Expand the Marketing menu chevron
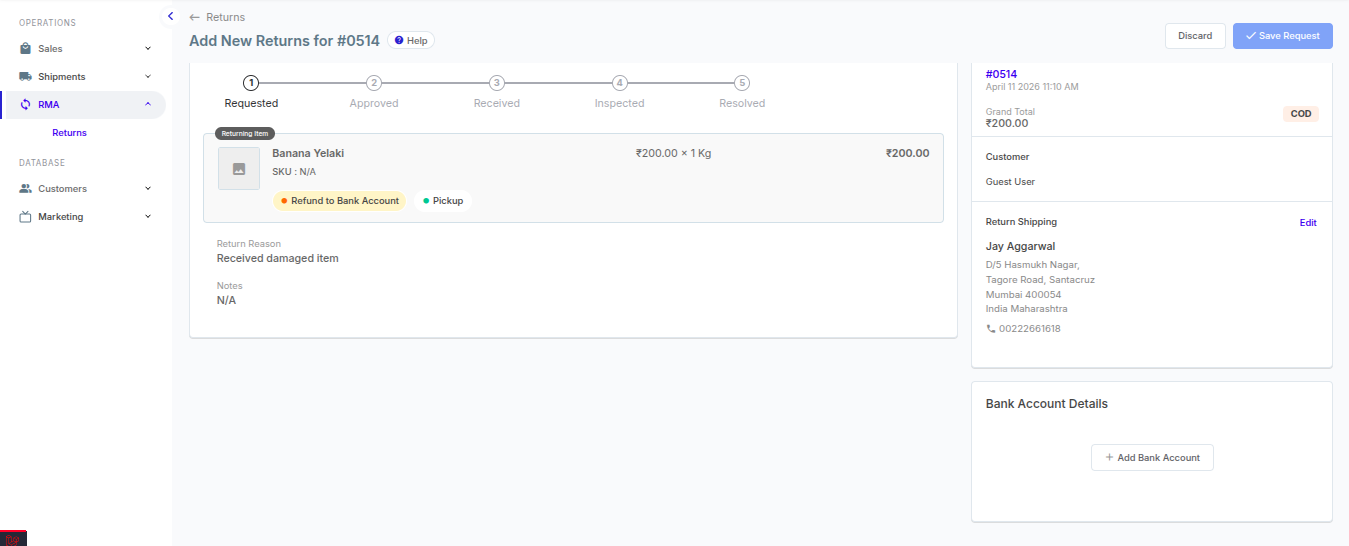 148,216
